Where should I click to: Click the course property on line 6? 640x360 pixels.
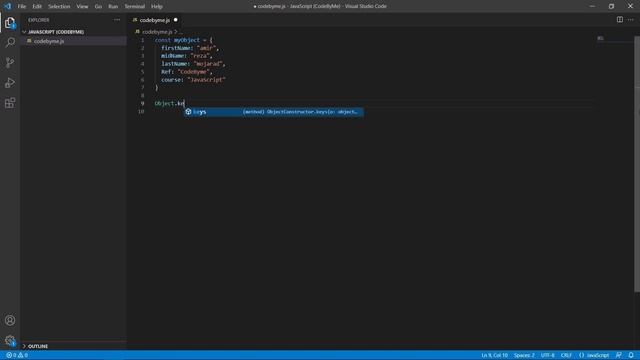click(171, 80)
